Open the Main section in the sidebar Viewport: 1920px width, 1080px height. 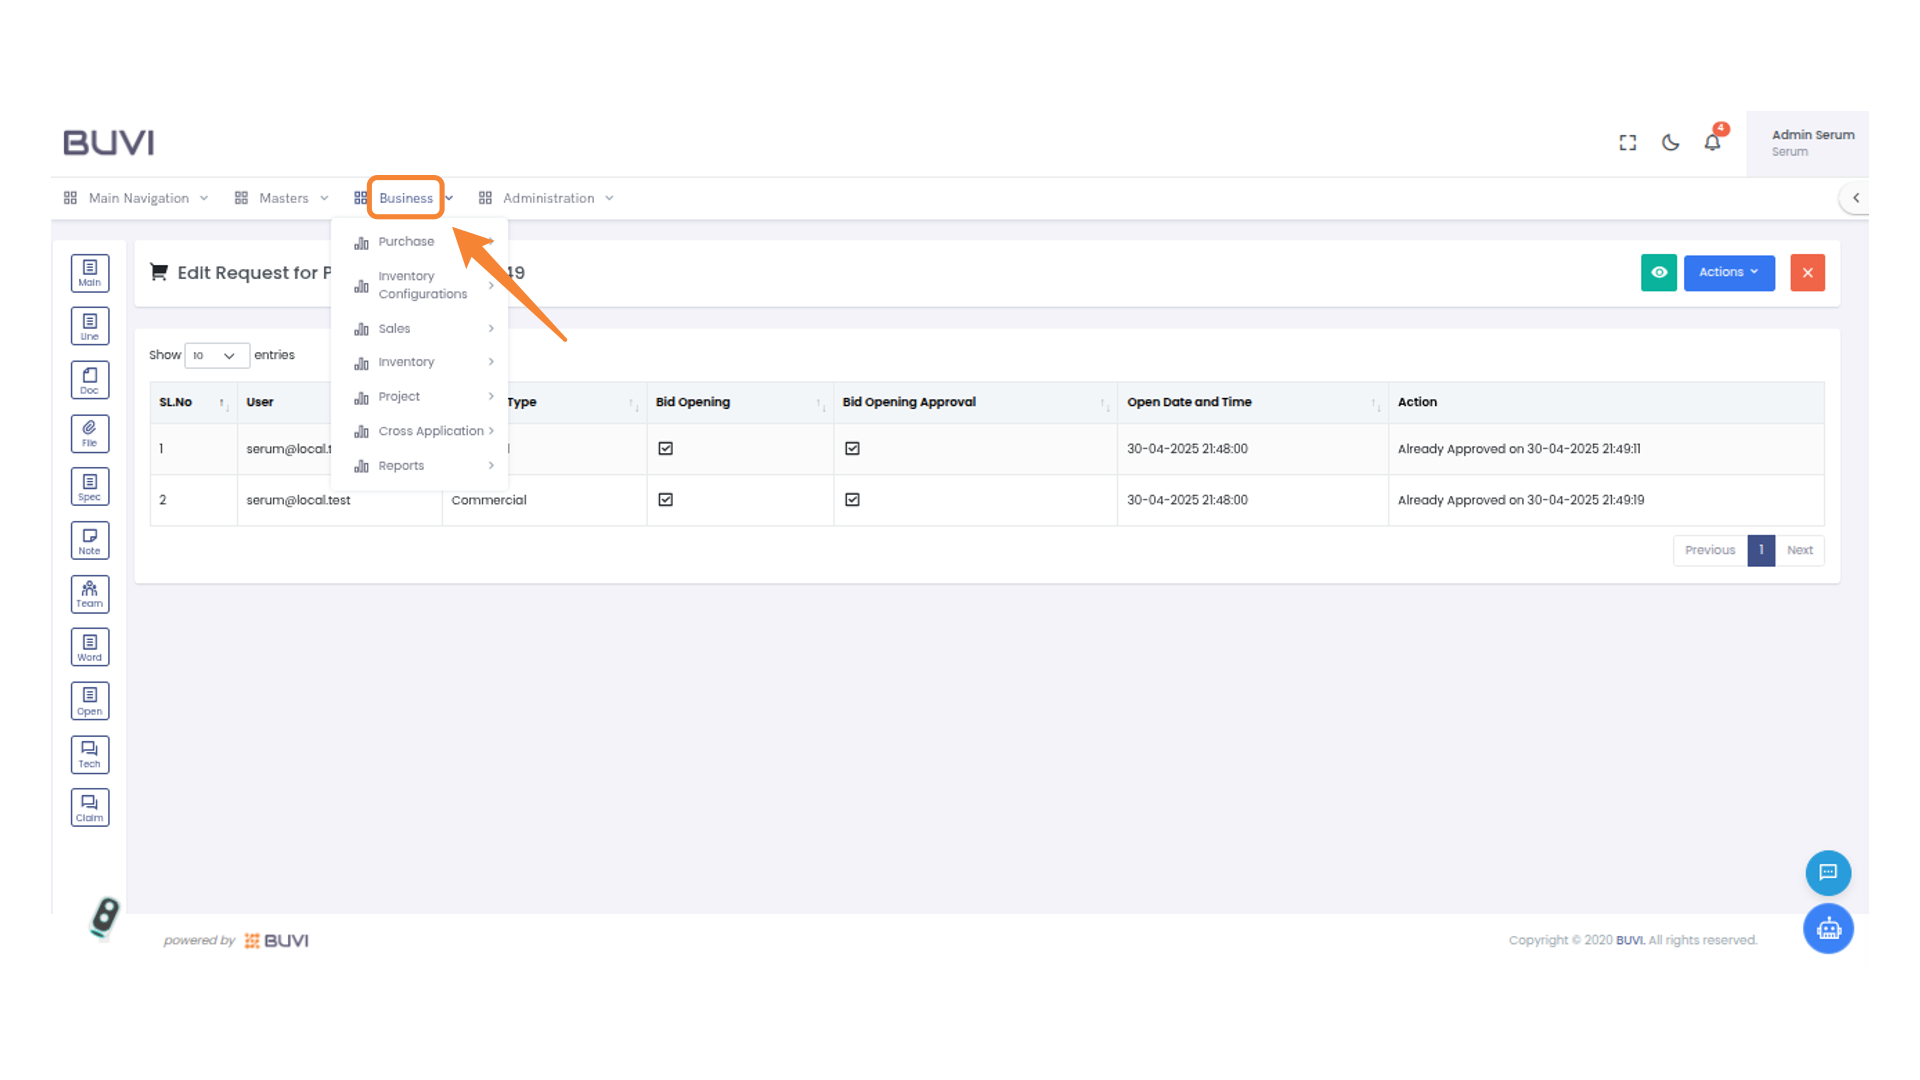tap(90, 272)
